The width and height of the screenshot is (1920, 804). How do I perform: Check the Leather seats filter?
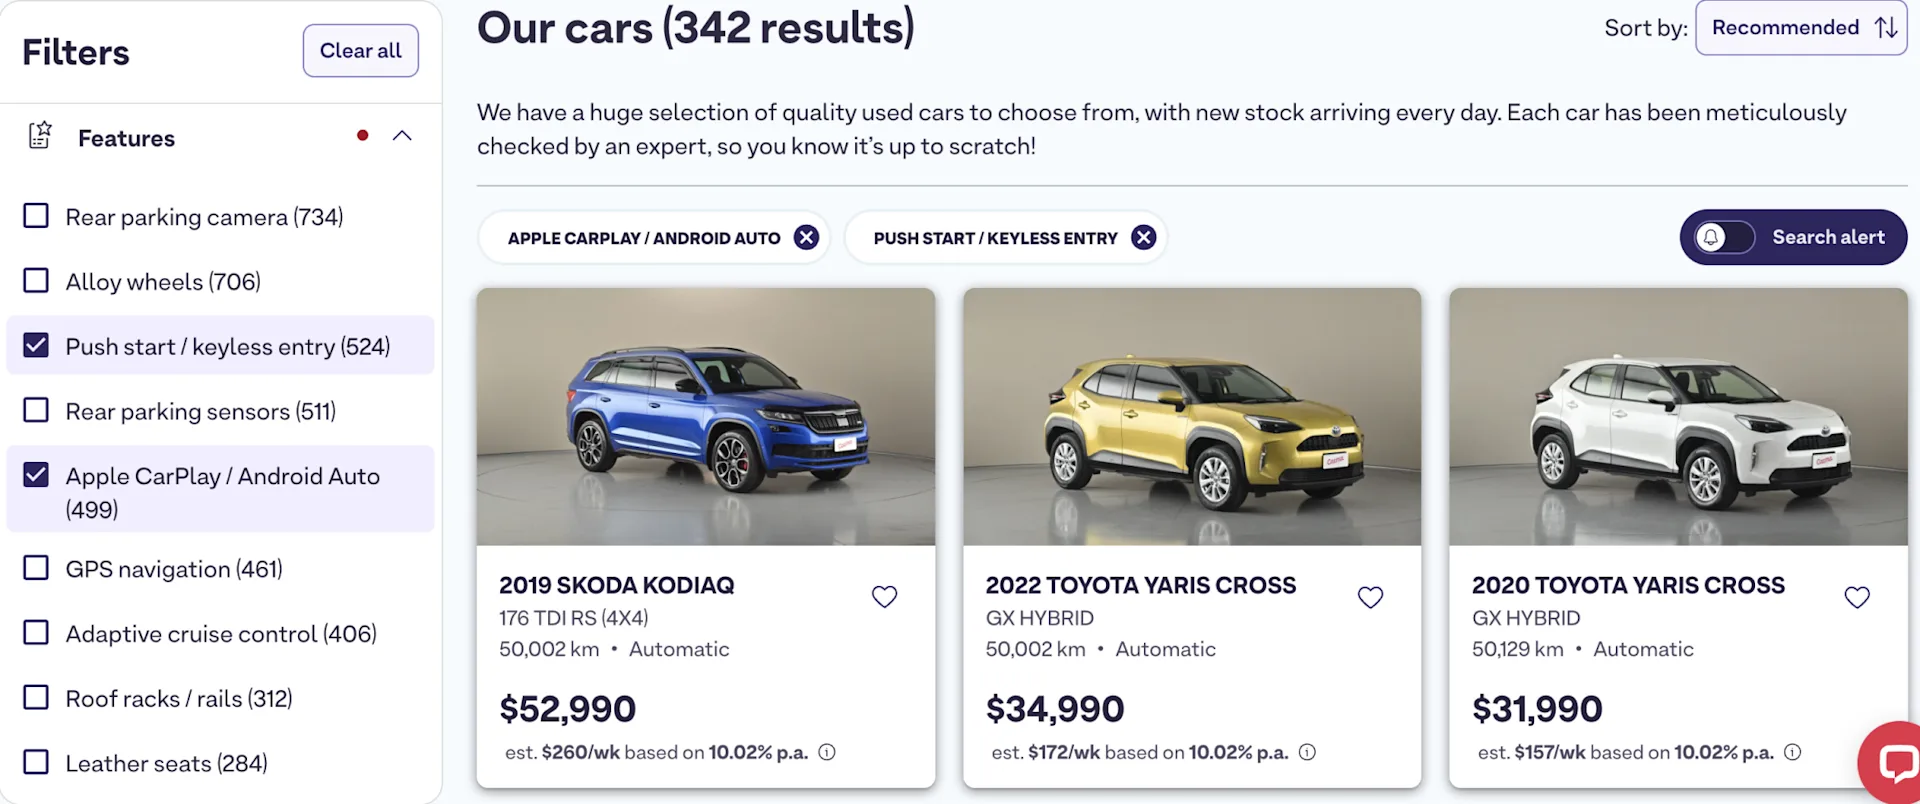pyautogui.click(x=36, y=762)
